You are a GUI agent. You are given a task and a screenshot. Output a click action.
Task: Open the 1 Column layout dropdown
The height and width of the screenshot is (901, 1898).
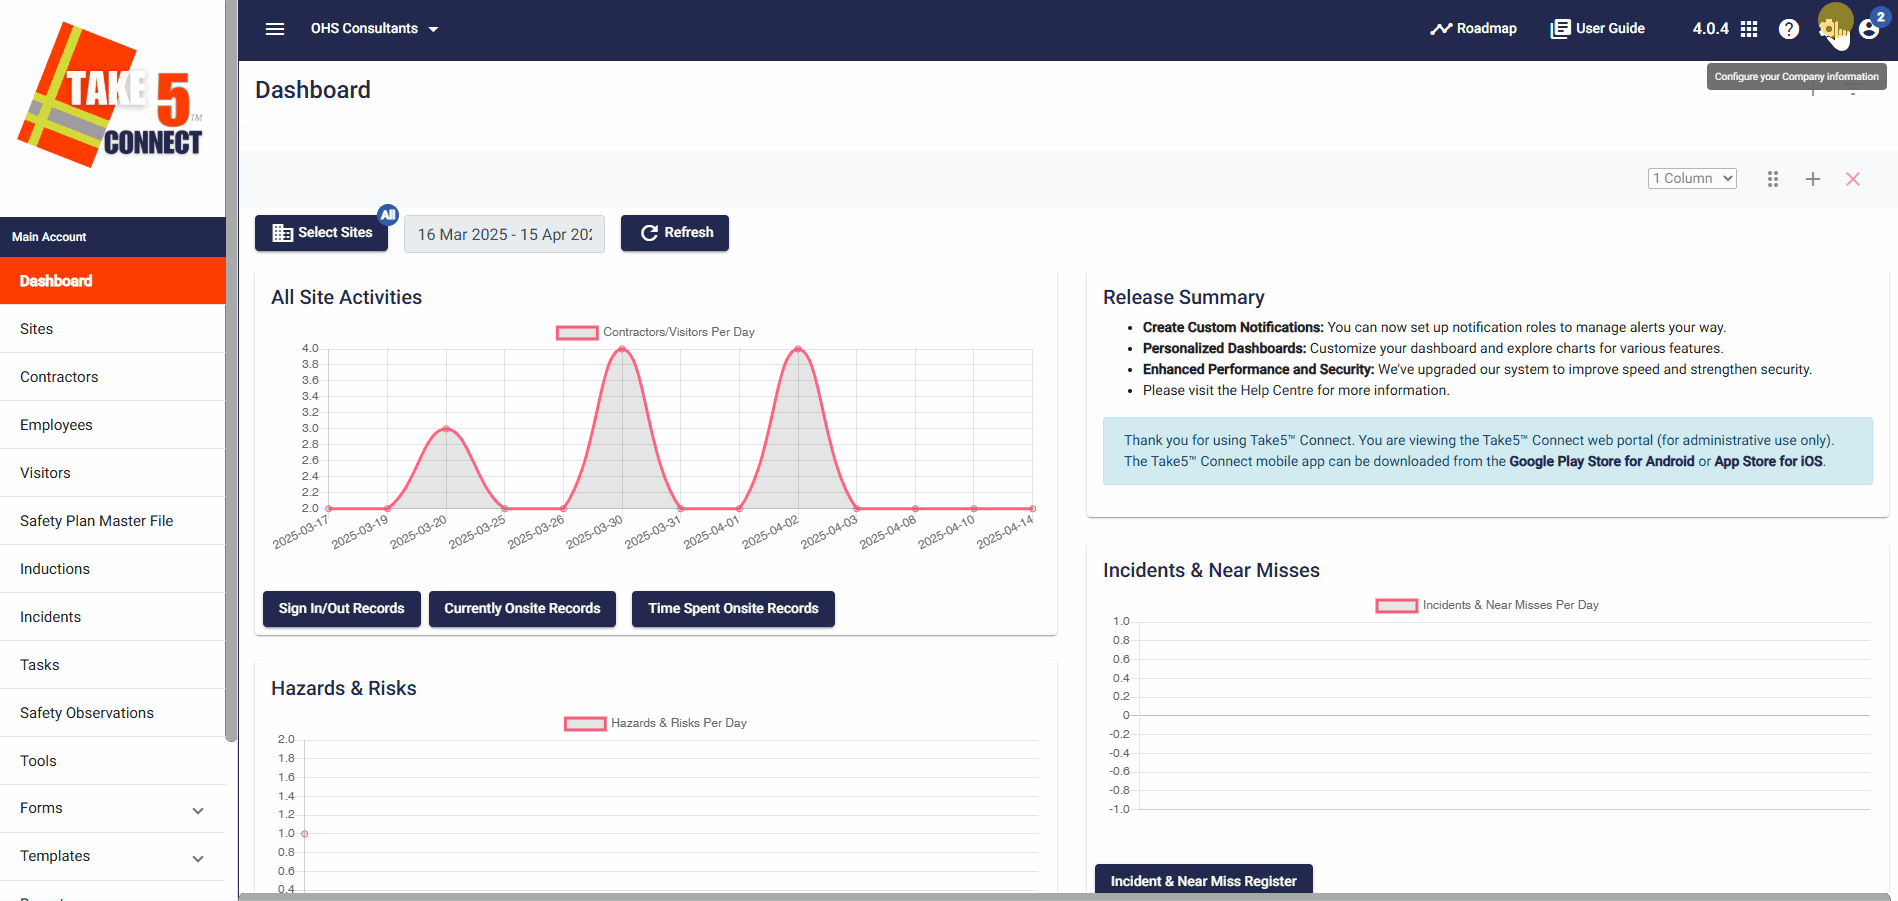click(x=1692, y=178)
